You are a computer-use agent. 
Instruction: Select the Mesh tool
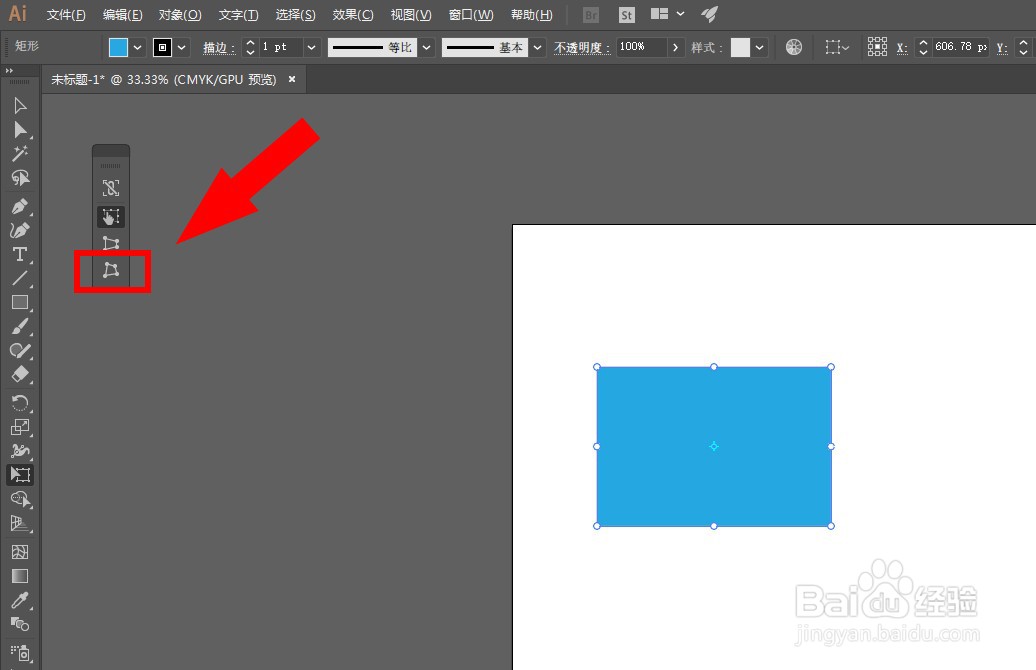pos(20,552)
